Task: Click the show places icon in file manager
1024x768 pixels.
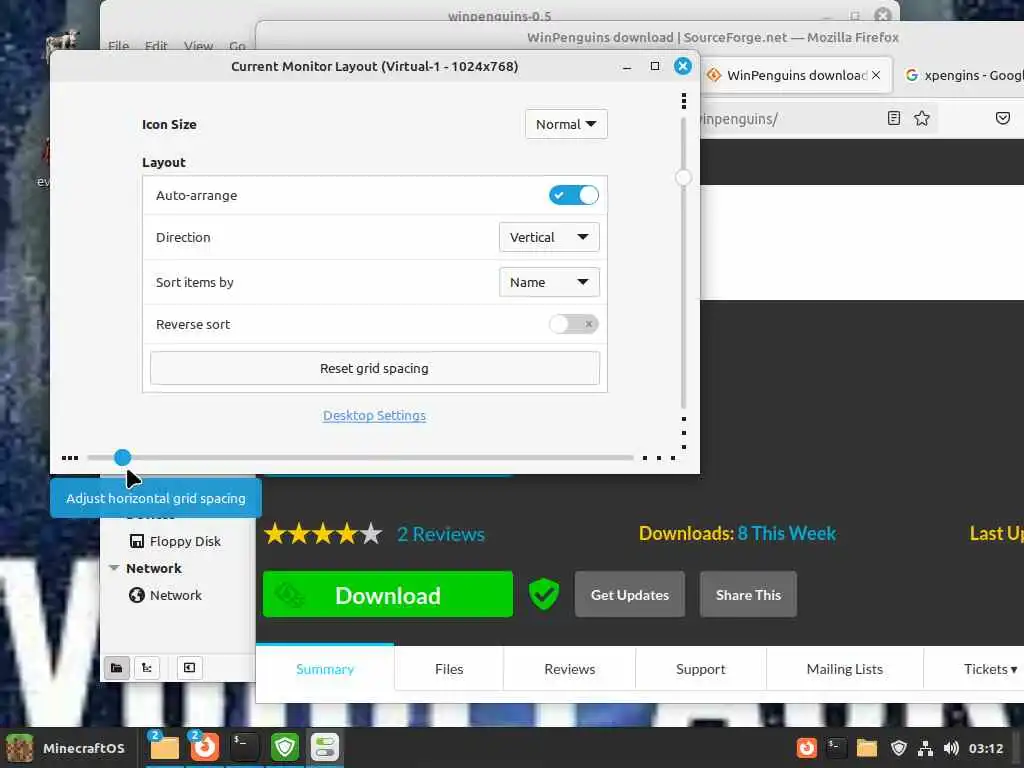Action: (x=117, y=667)
